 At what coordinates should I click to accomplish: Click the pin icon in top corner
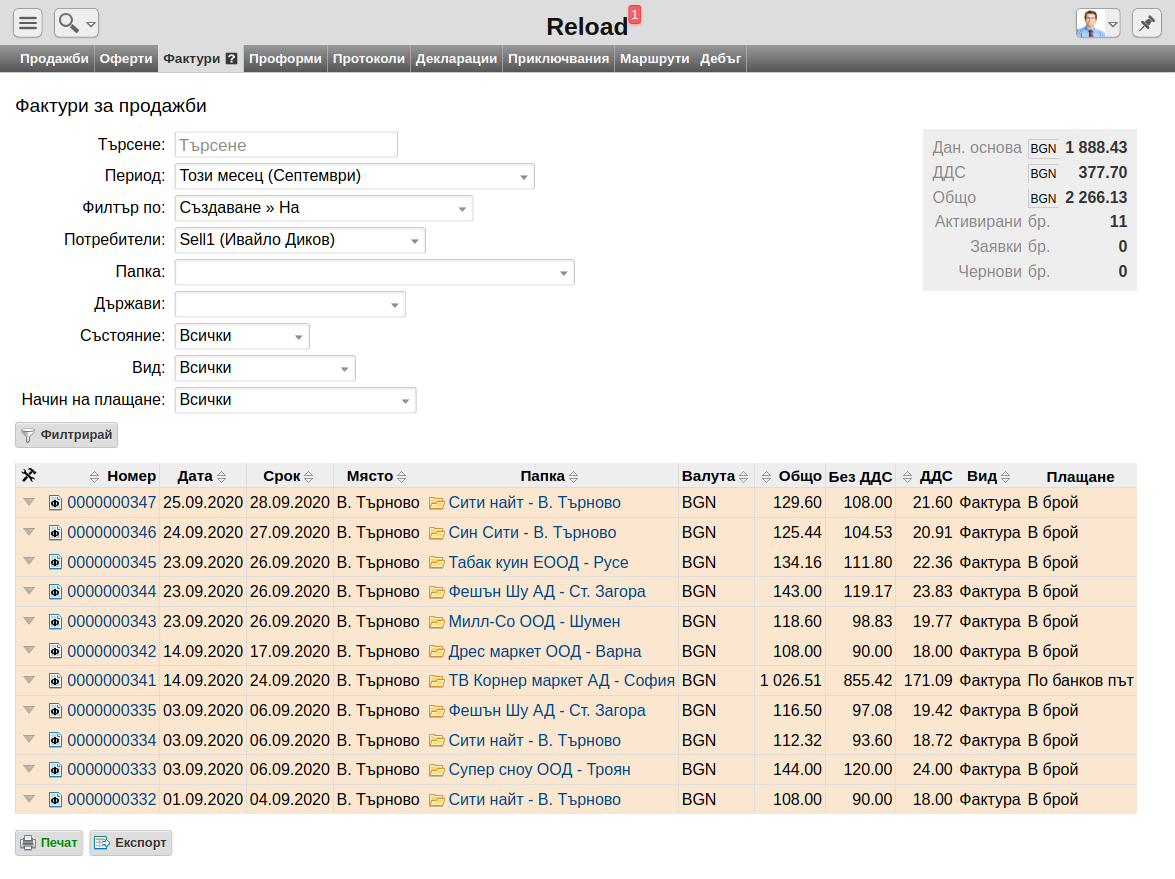(1146, 23)
